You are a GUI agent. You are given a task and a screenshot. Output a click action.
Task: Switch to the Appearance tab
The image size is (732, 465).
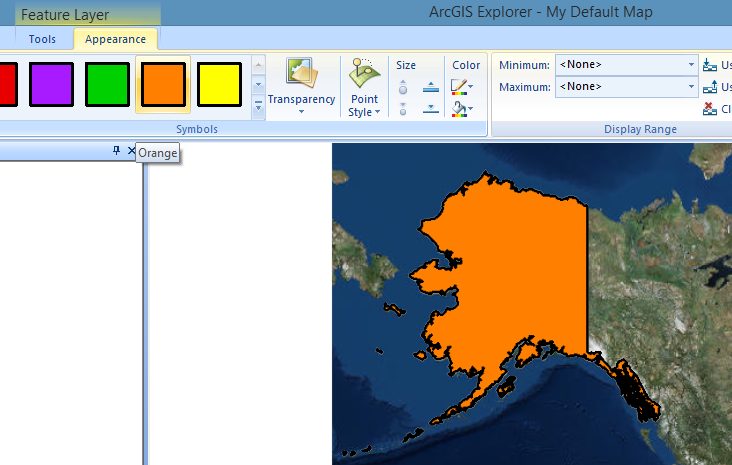point(115,39)
